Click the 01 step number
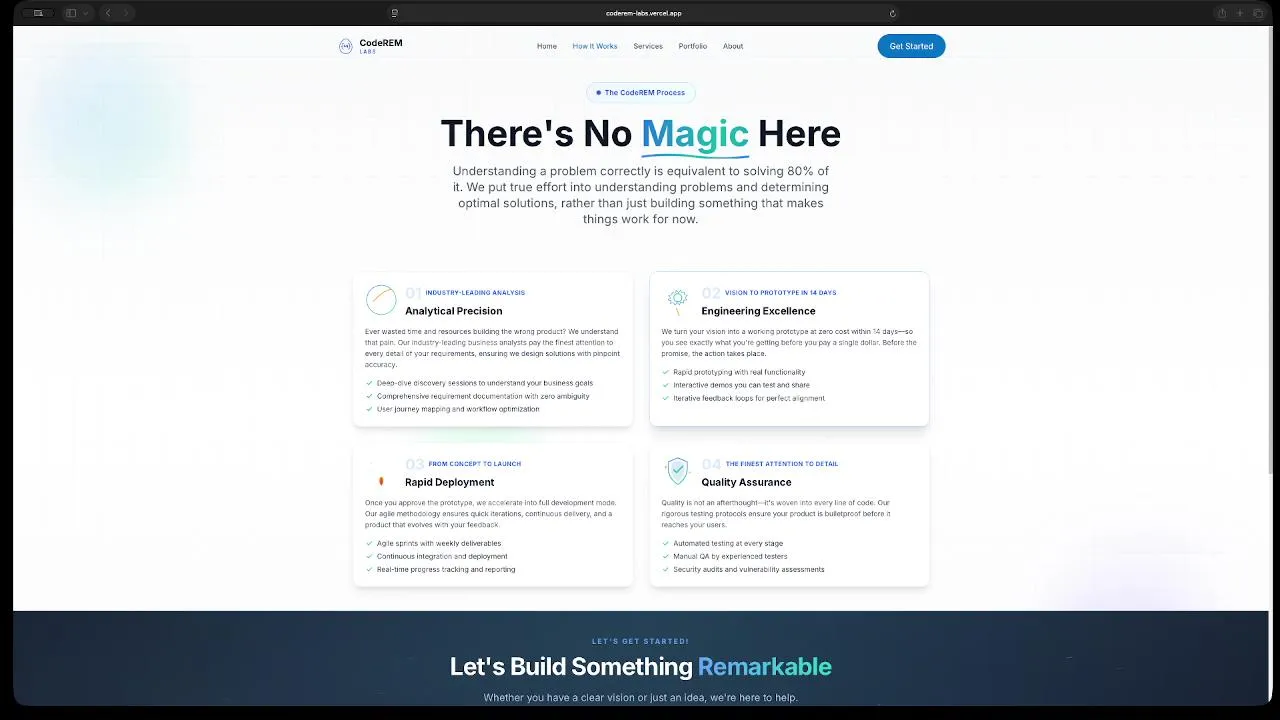Viewport: 1280px width, 720px height. 414,293
